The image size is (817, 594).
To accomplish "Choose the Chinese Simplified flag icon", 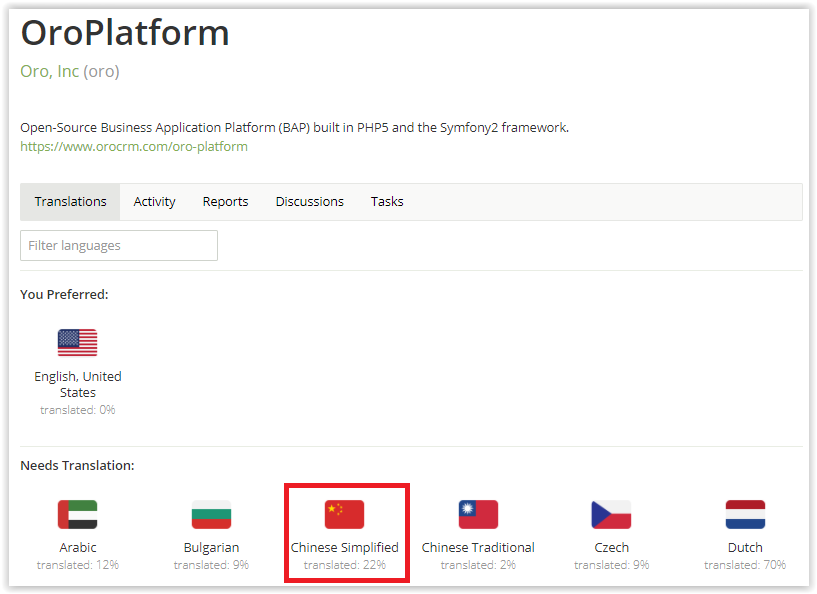I will [x=344, y=514].
